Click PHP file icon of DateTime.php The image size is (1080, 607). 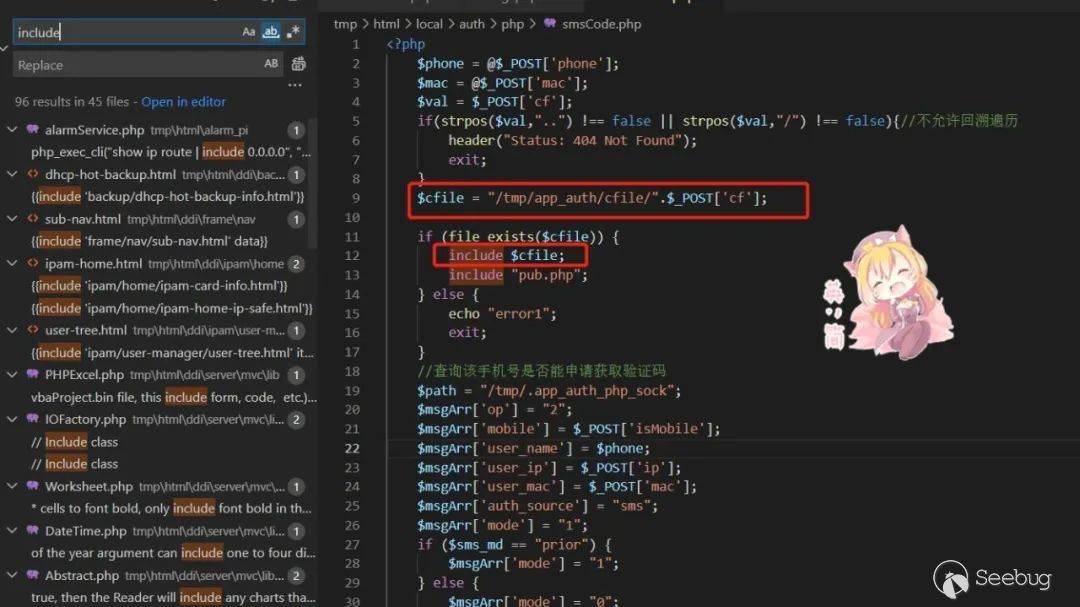(32, 530)
